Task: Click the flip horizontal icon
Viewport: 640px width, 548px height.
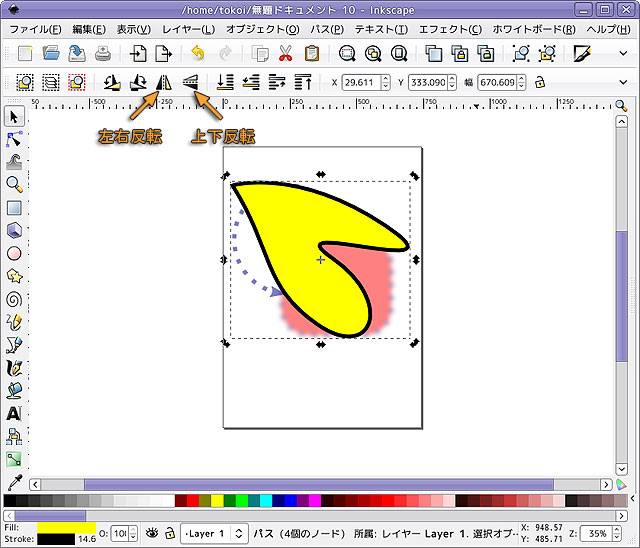Action: (x=164, y=83)
